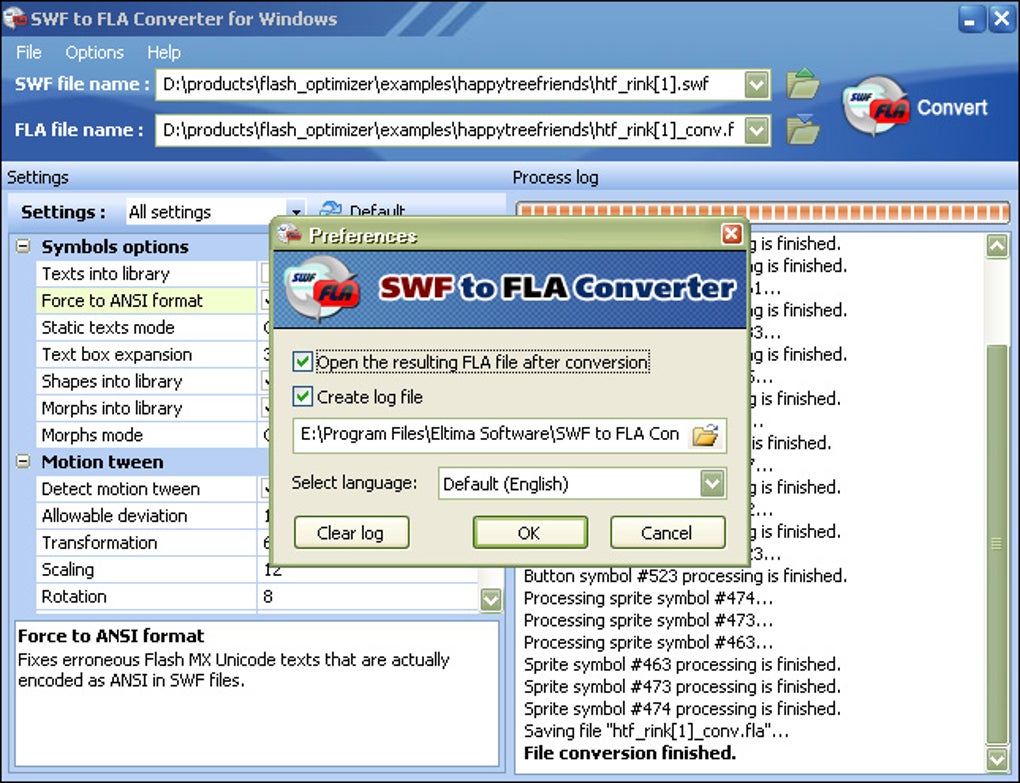
Task: Select Allowable deviation row
Action: tap(146, 516)
